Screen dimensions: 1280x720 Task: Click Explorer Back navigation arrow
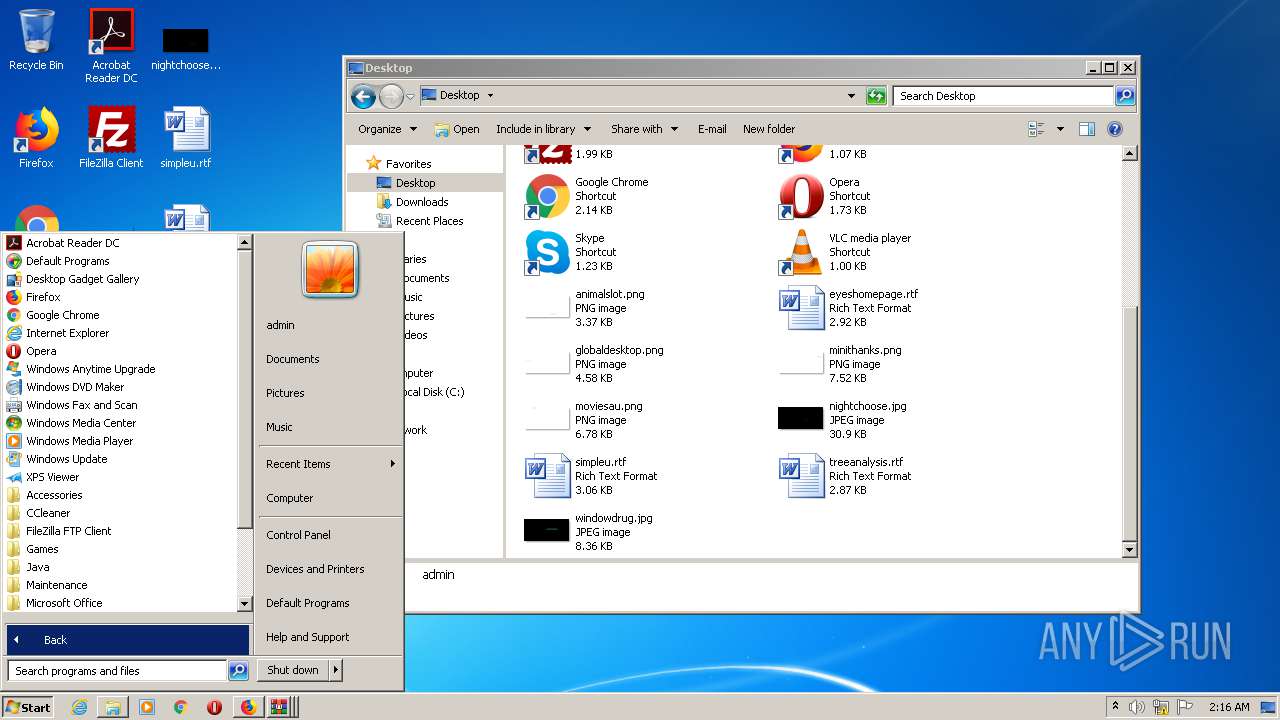(363, 96)
